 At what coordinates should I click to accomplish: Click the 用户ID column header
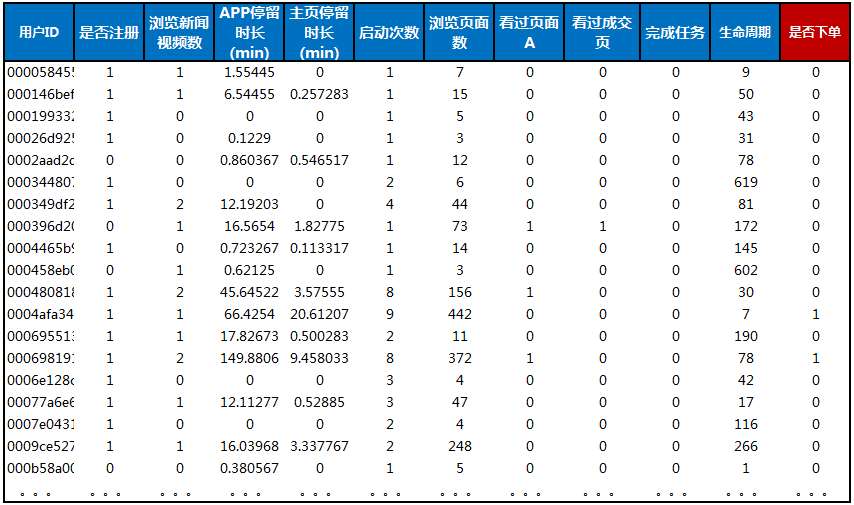click(39, 32)
